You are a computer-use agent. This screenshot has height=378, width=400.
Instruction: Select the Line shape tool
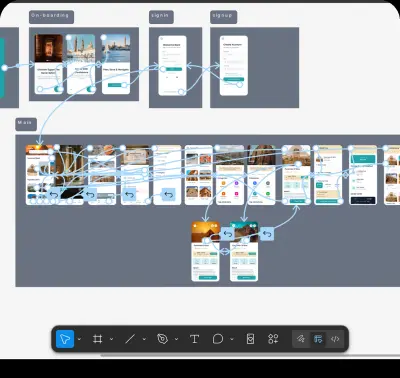pyautogui.click(x=130, y=339)
